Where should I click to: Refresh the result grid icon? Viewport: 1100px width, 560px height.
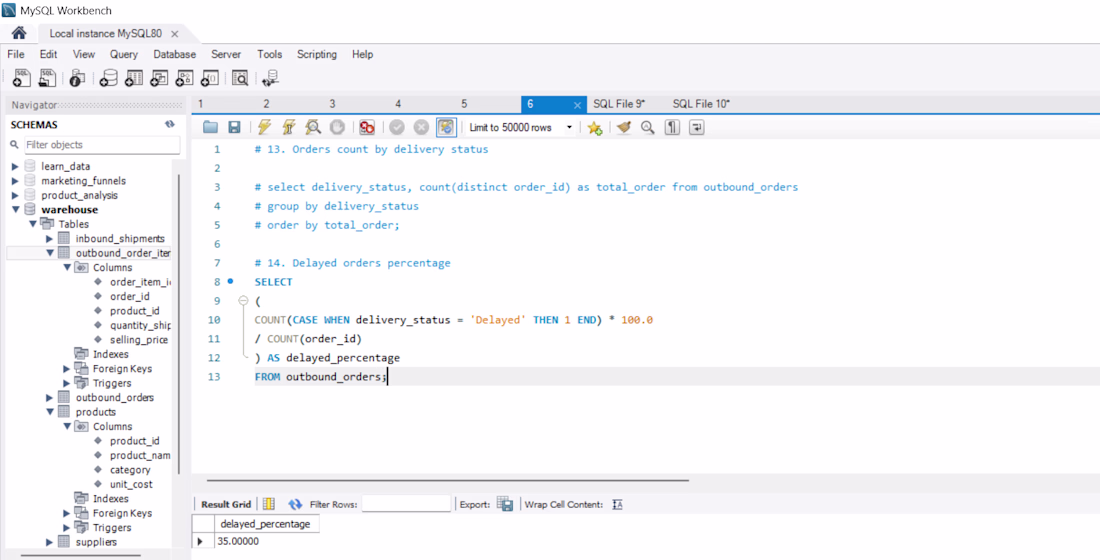click(x=295, y=504)
